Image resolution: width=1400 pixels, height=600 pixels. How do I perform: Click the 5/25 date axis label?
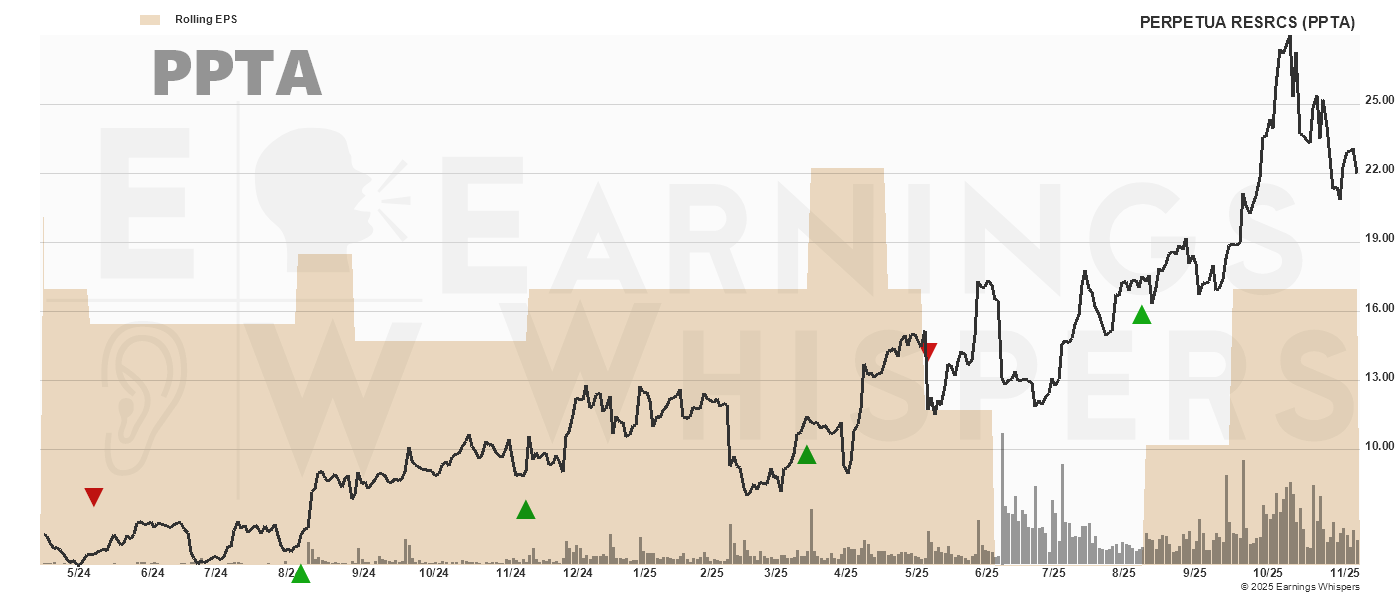click(x=917, y=573)
